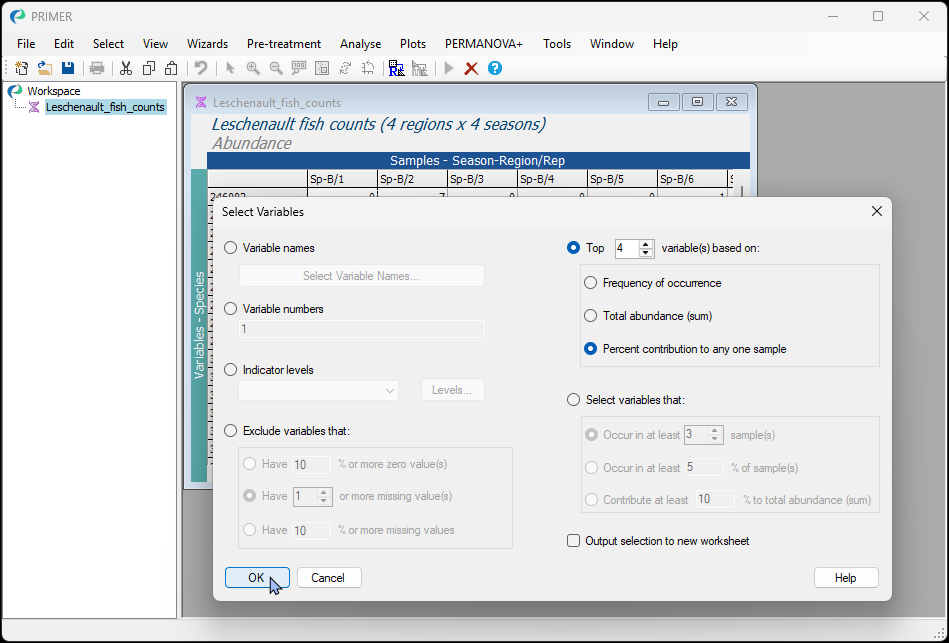The width and height of the screenshot is (949, 643).
Task: Click the Workspace root icon in tree
Action: (x=15, y=91)
